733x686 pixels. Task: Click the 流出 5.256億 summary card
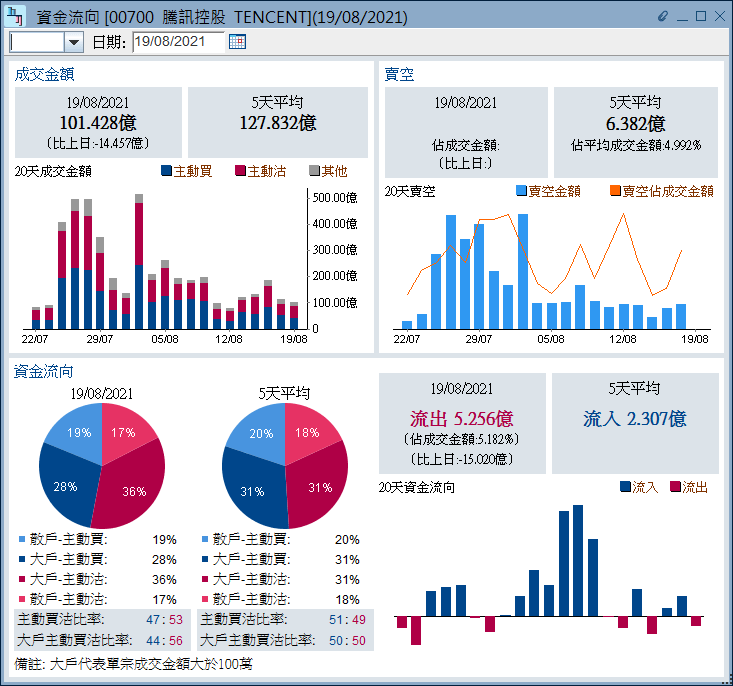[x=463, y=423]
